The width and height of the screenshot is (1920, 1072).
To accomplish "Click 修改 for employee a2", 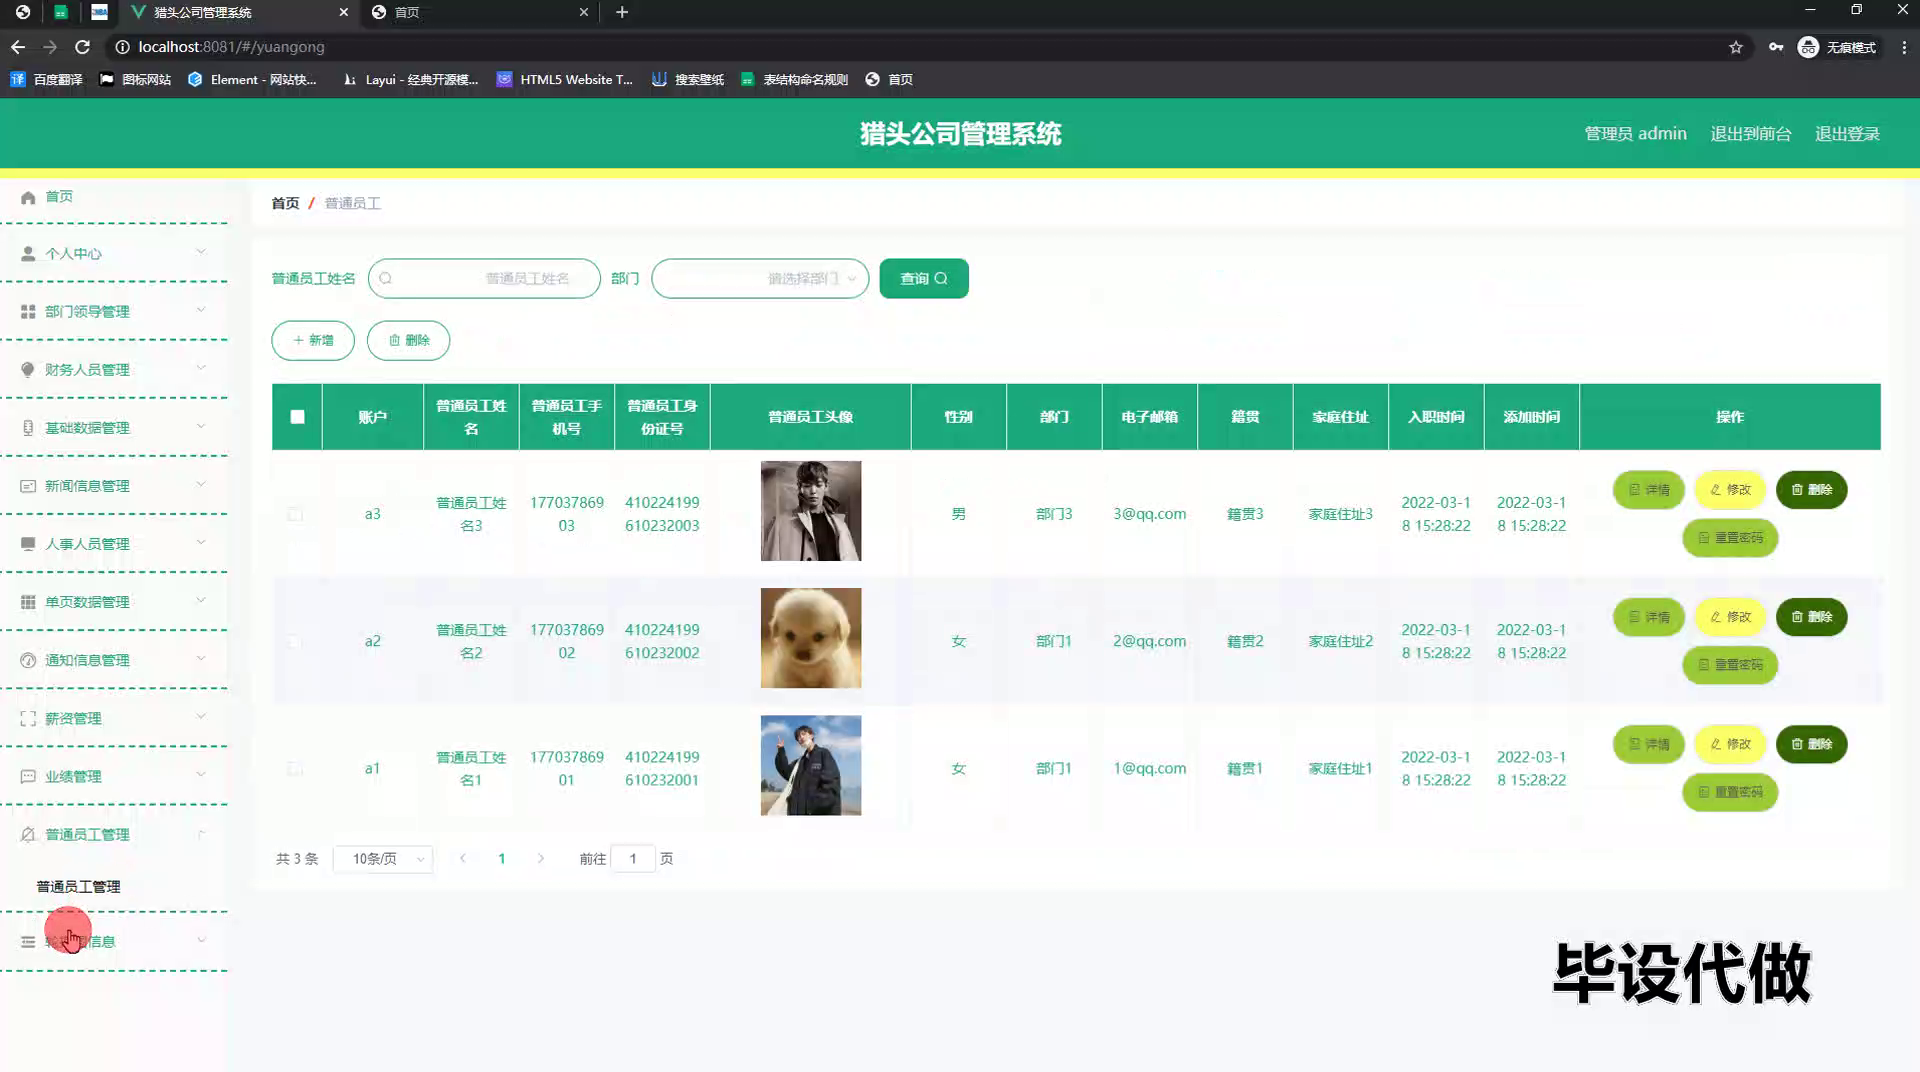I will (x=1730, y=617).
